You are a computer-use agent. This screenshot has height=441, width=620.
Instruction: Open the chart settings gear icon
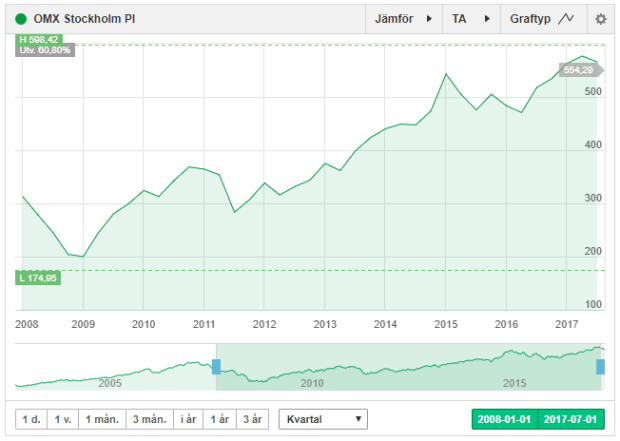click(x=600, y=19)
